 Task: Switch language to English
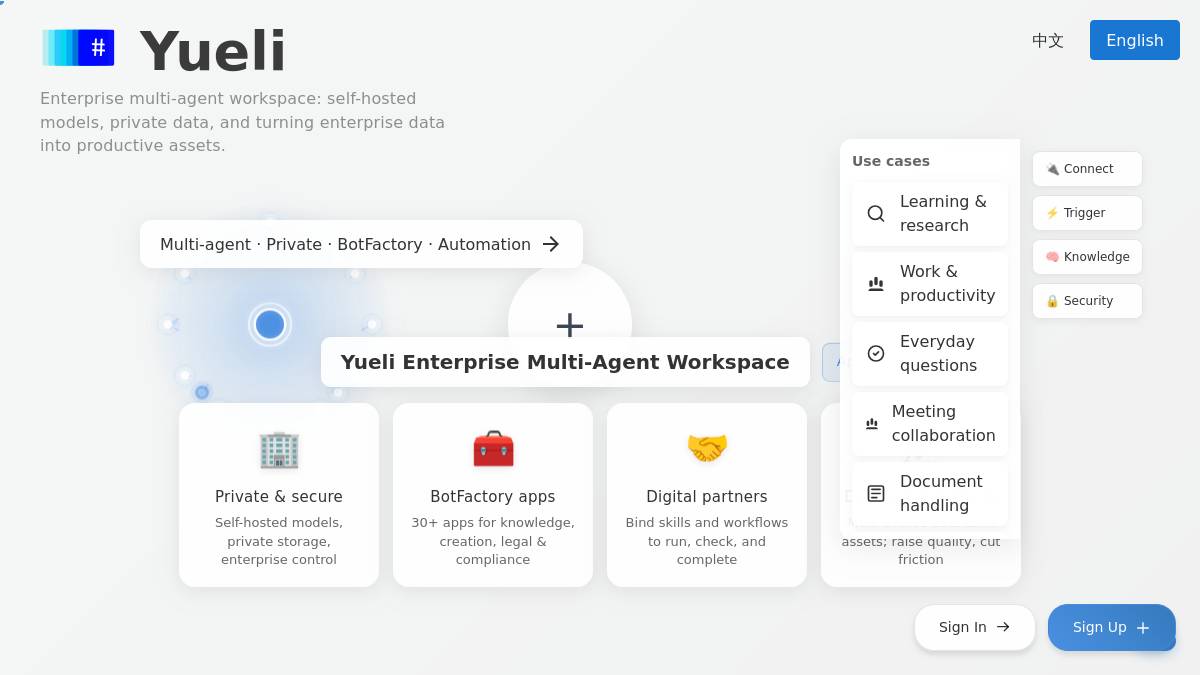click(1135, 40)
